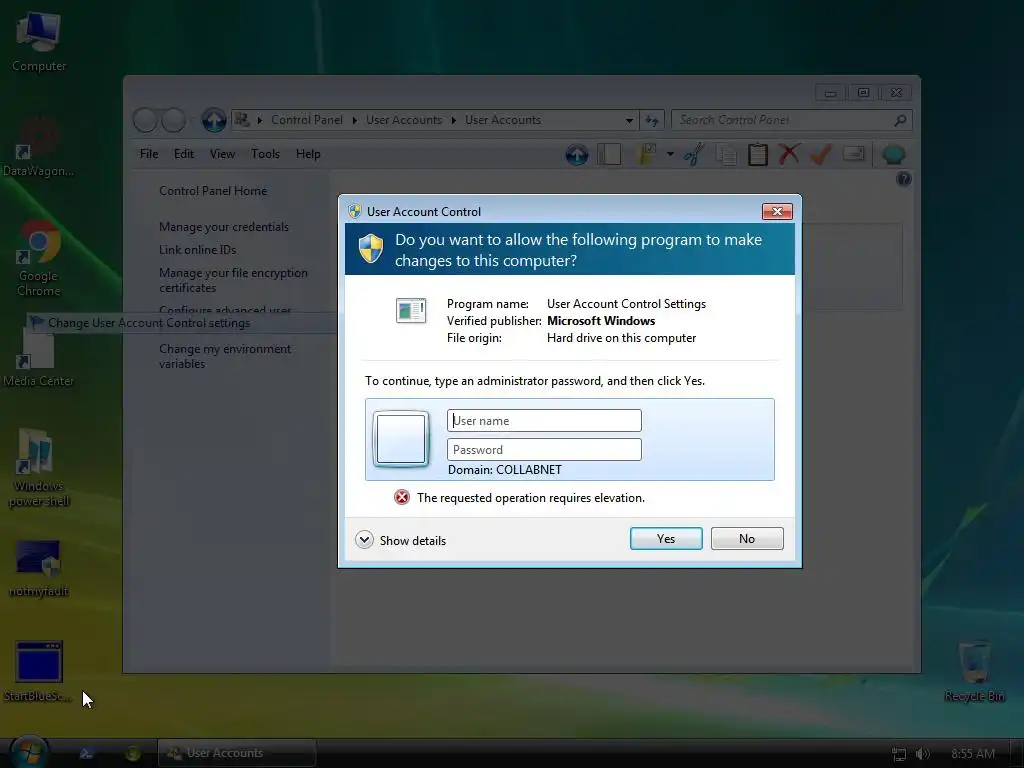Click Yes in the User Account Control dialog
The image size is (1024, 768).
pyautogui.click(x=665, y=539)
